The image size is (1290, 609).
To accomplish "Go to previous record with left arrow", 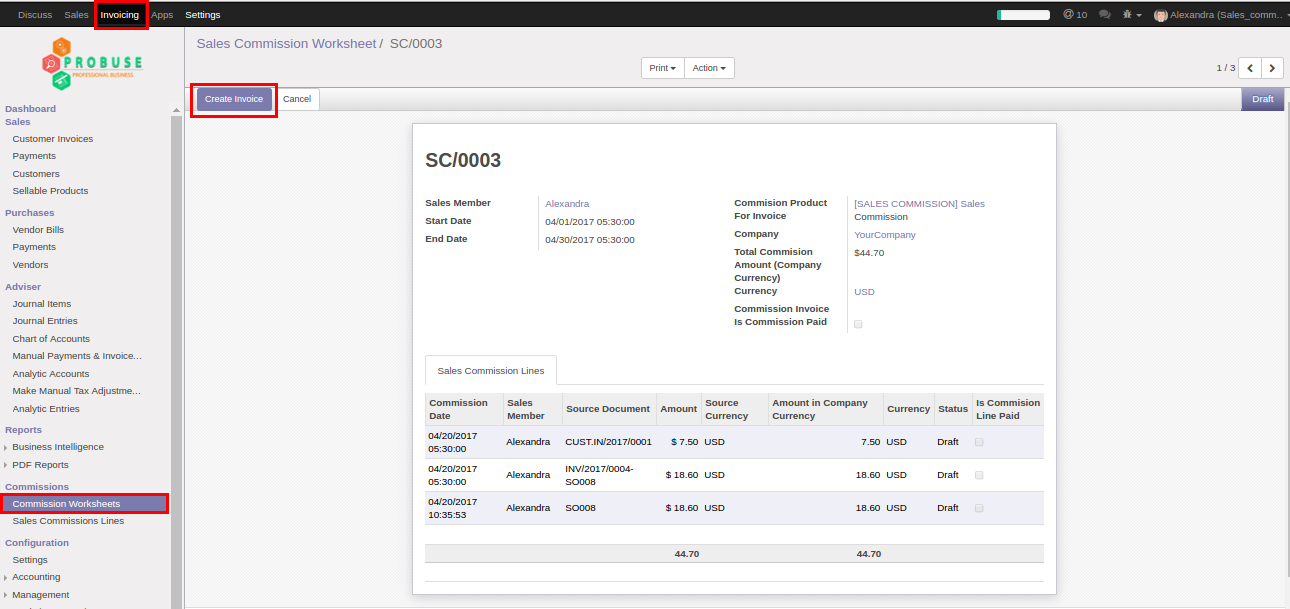I will coord(1250,68).
